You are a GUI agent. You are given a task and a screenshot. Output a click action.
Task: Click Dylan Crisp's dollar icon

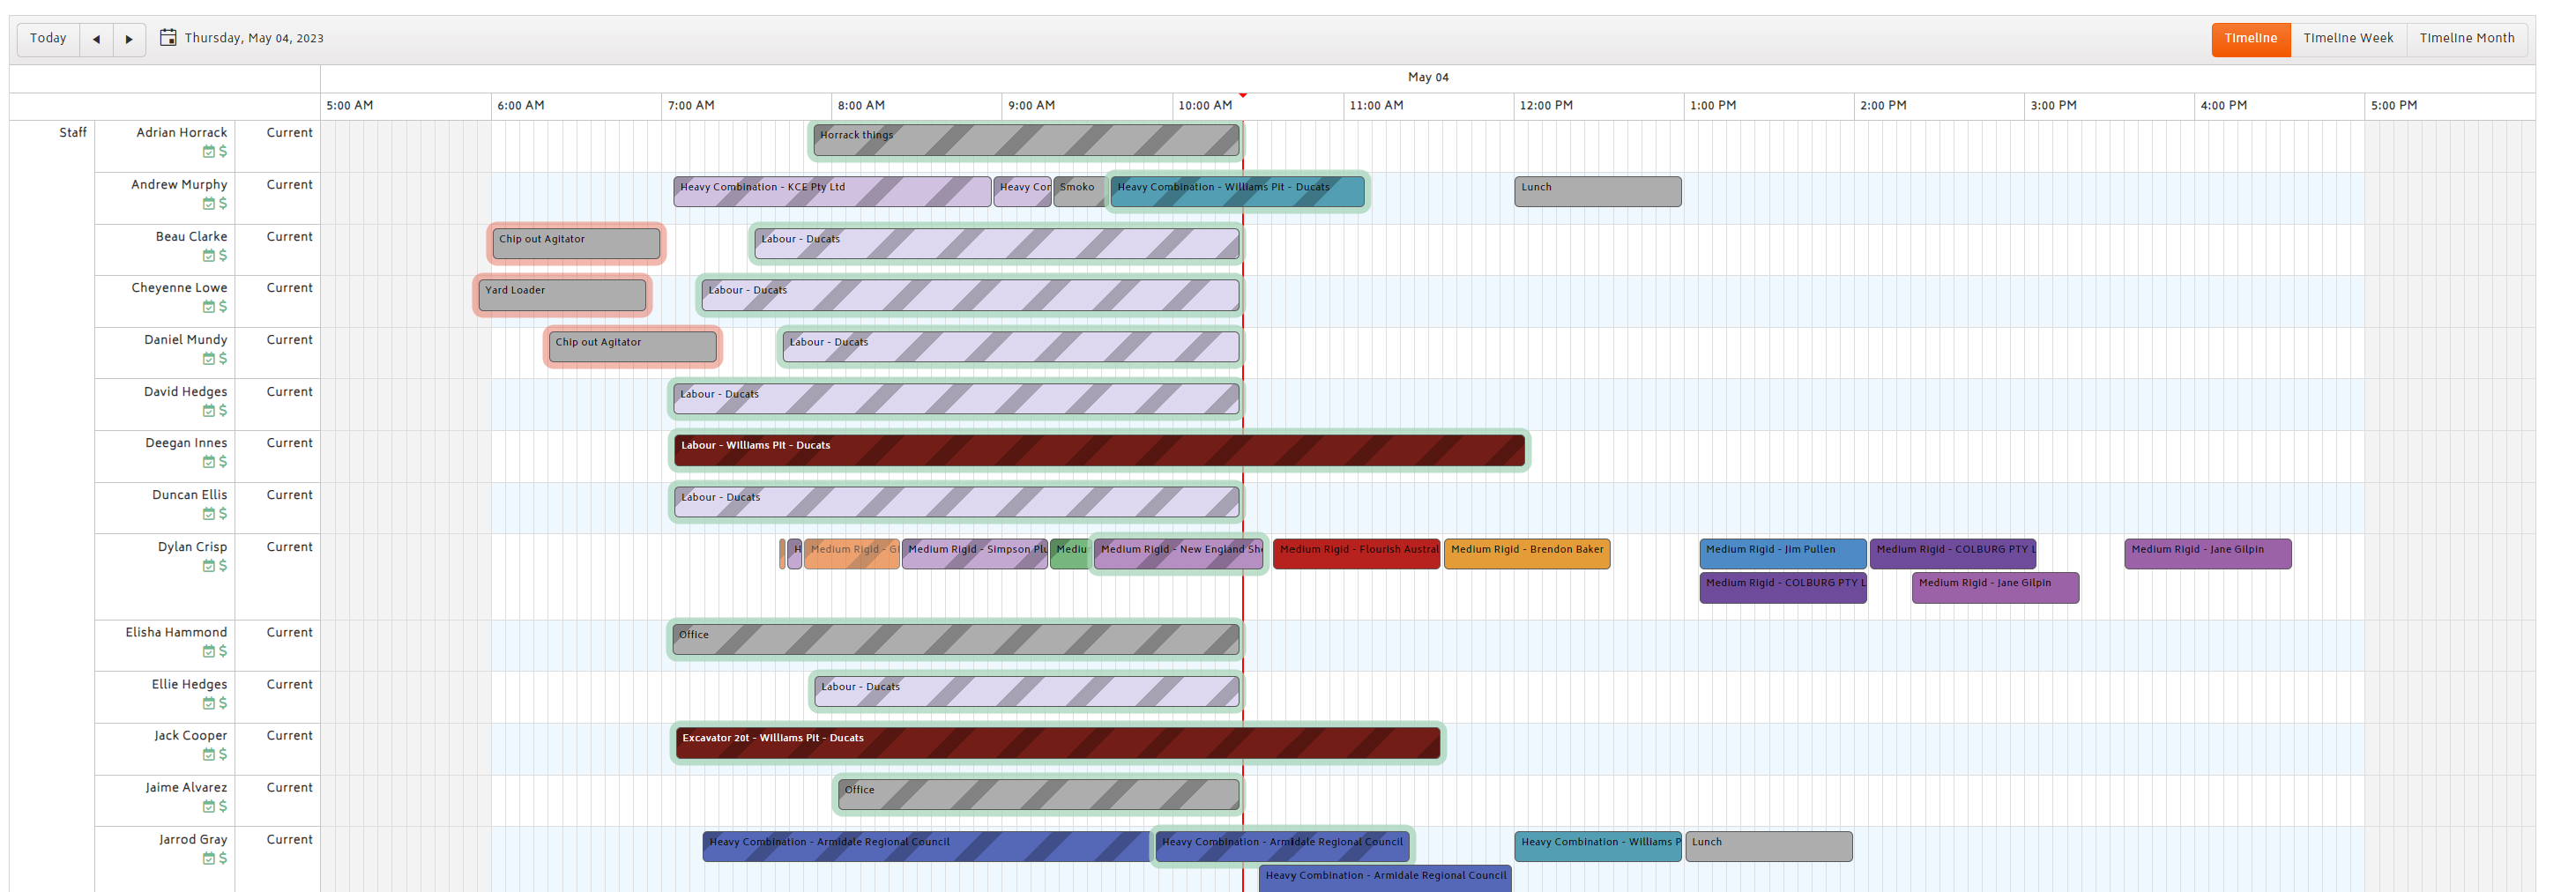(x=223, y=565)
